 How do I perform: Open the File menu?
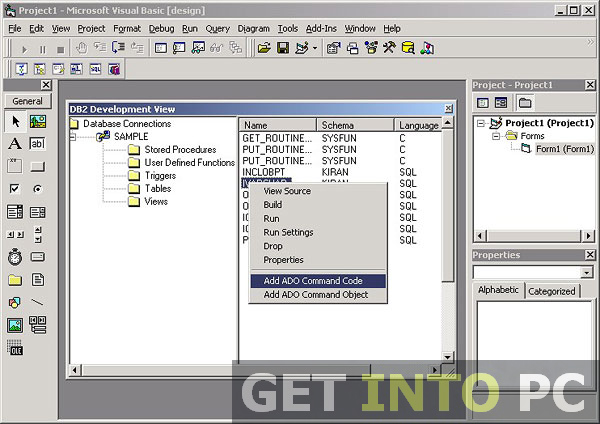pos(15,29)
